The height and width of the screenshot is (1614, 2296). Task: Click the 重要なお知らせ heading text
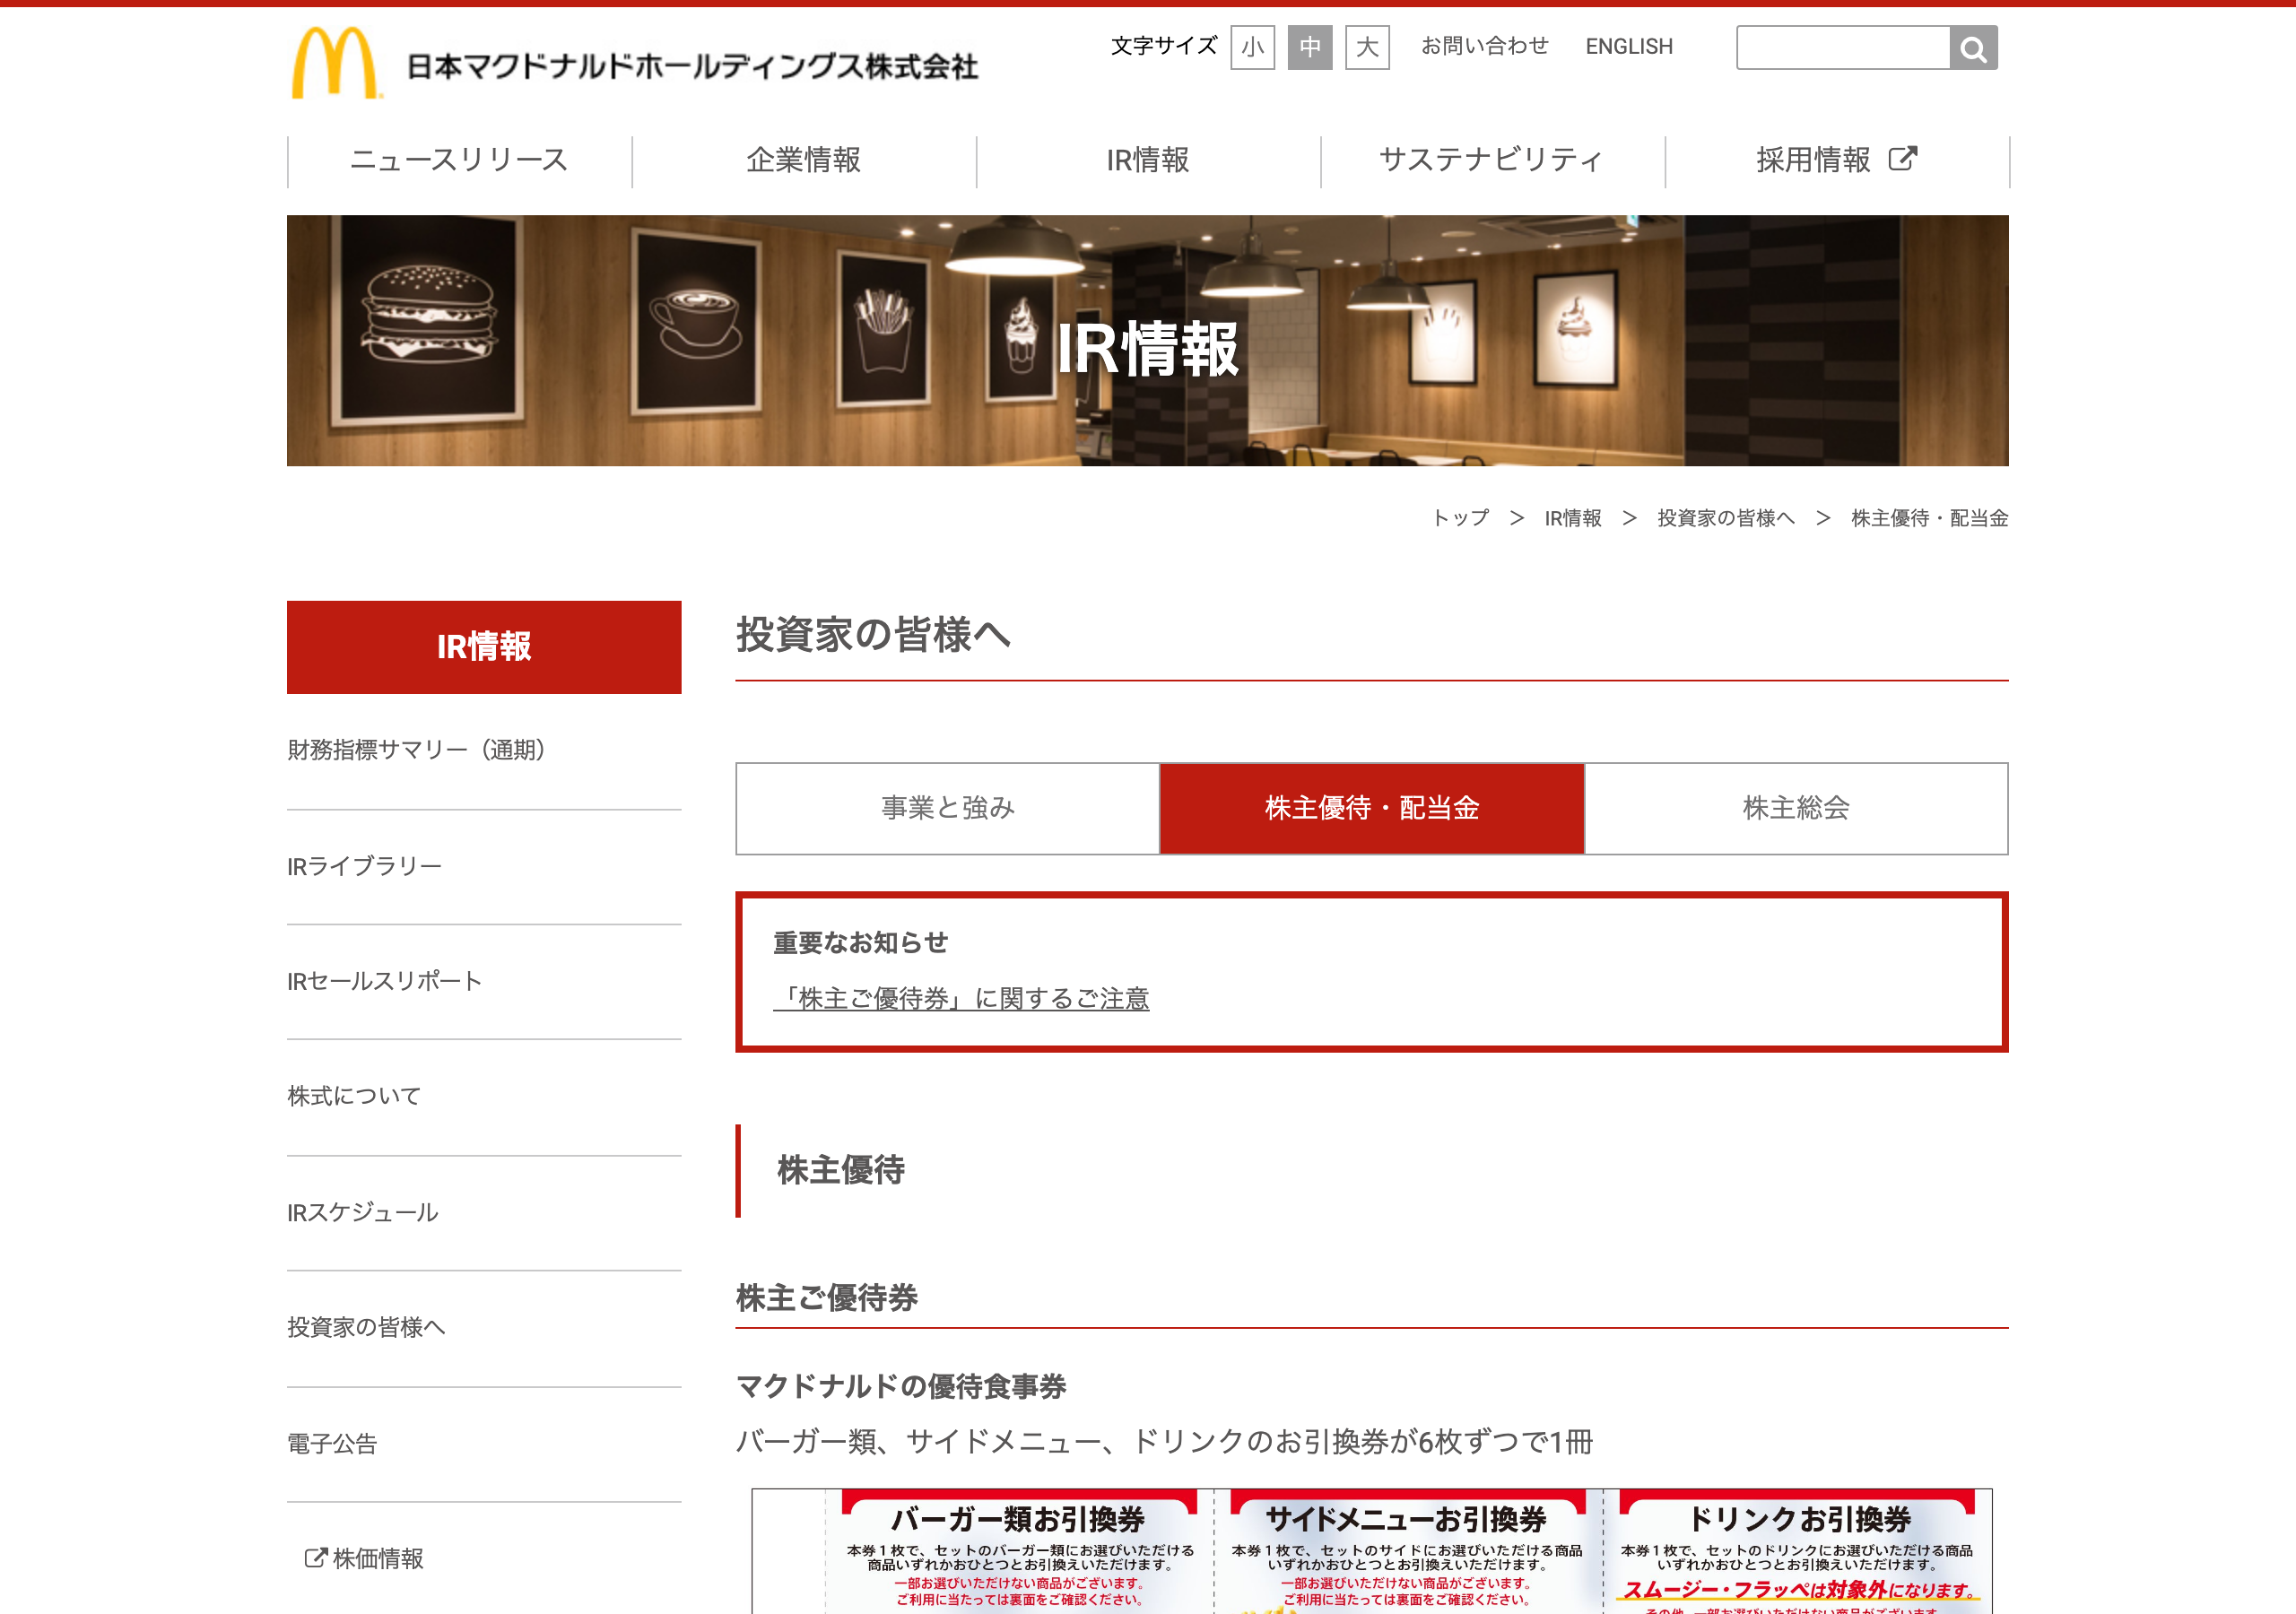(861, 942)
